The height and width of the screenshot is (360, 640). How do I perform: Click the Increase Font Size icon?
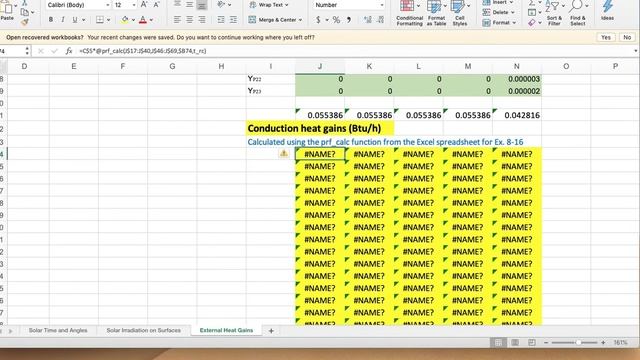pyautogui.click(x=144, y=5)
